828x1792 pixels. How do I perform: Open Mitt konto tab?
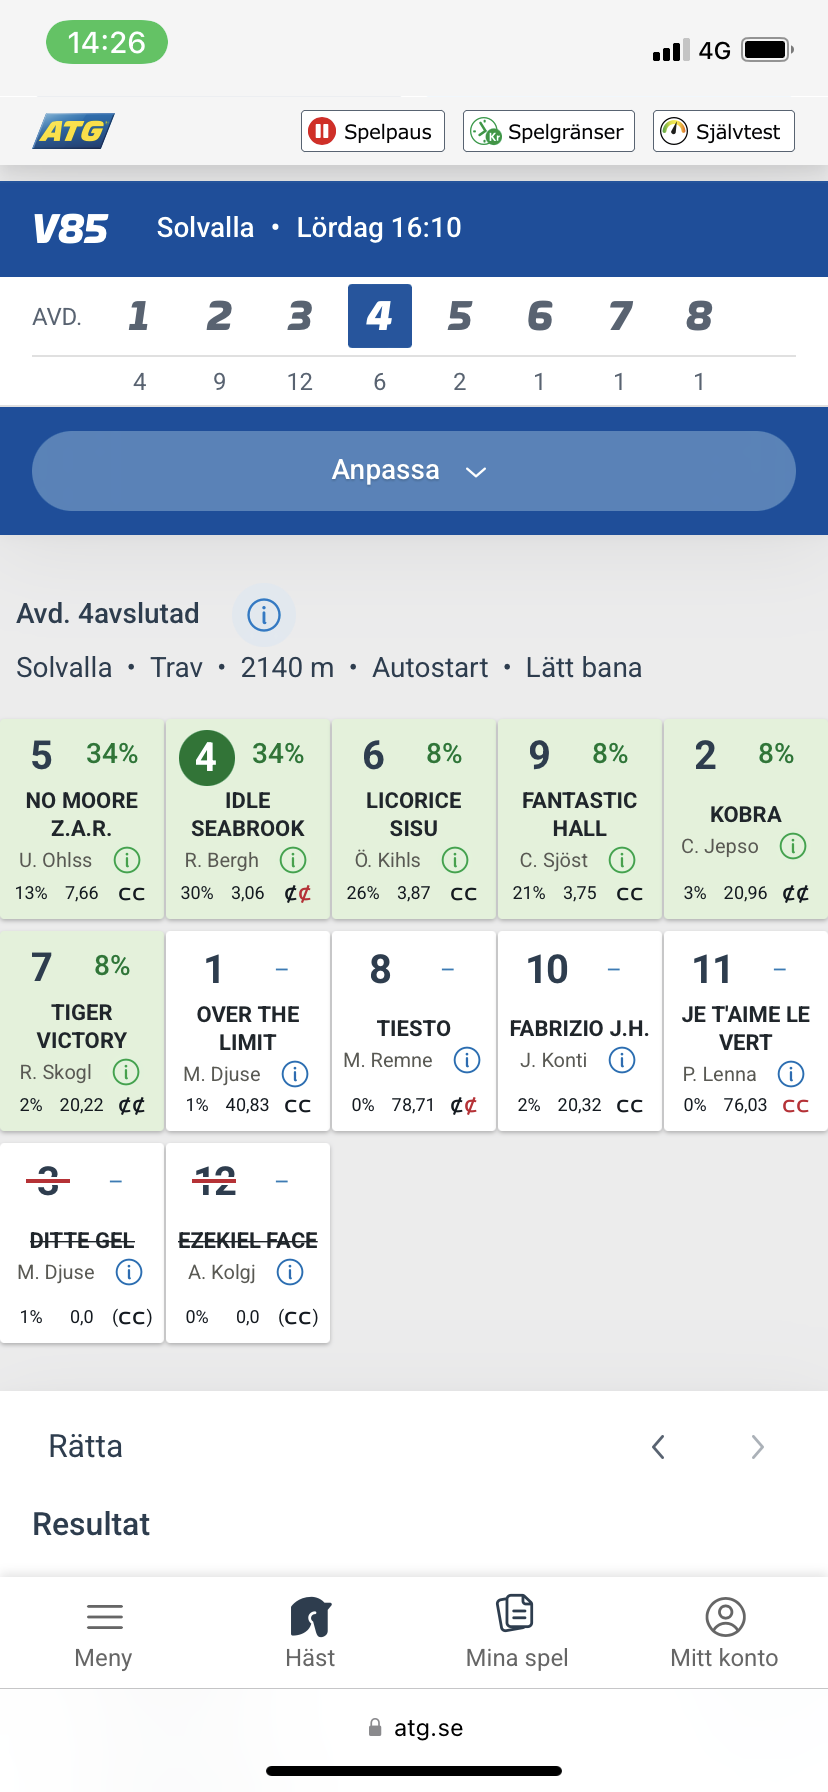pos(724,1632)
